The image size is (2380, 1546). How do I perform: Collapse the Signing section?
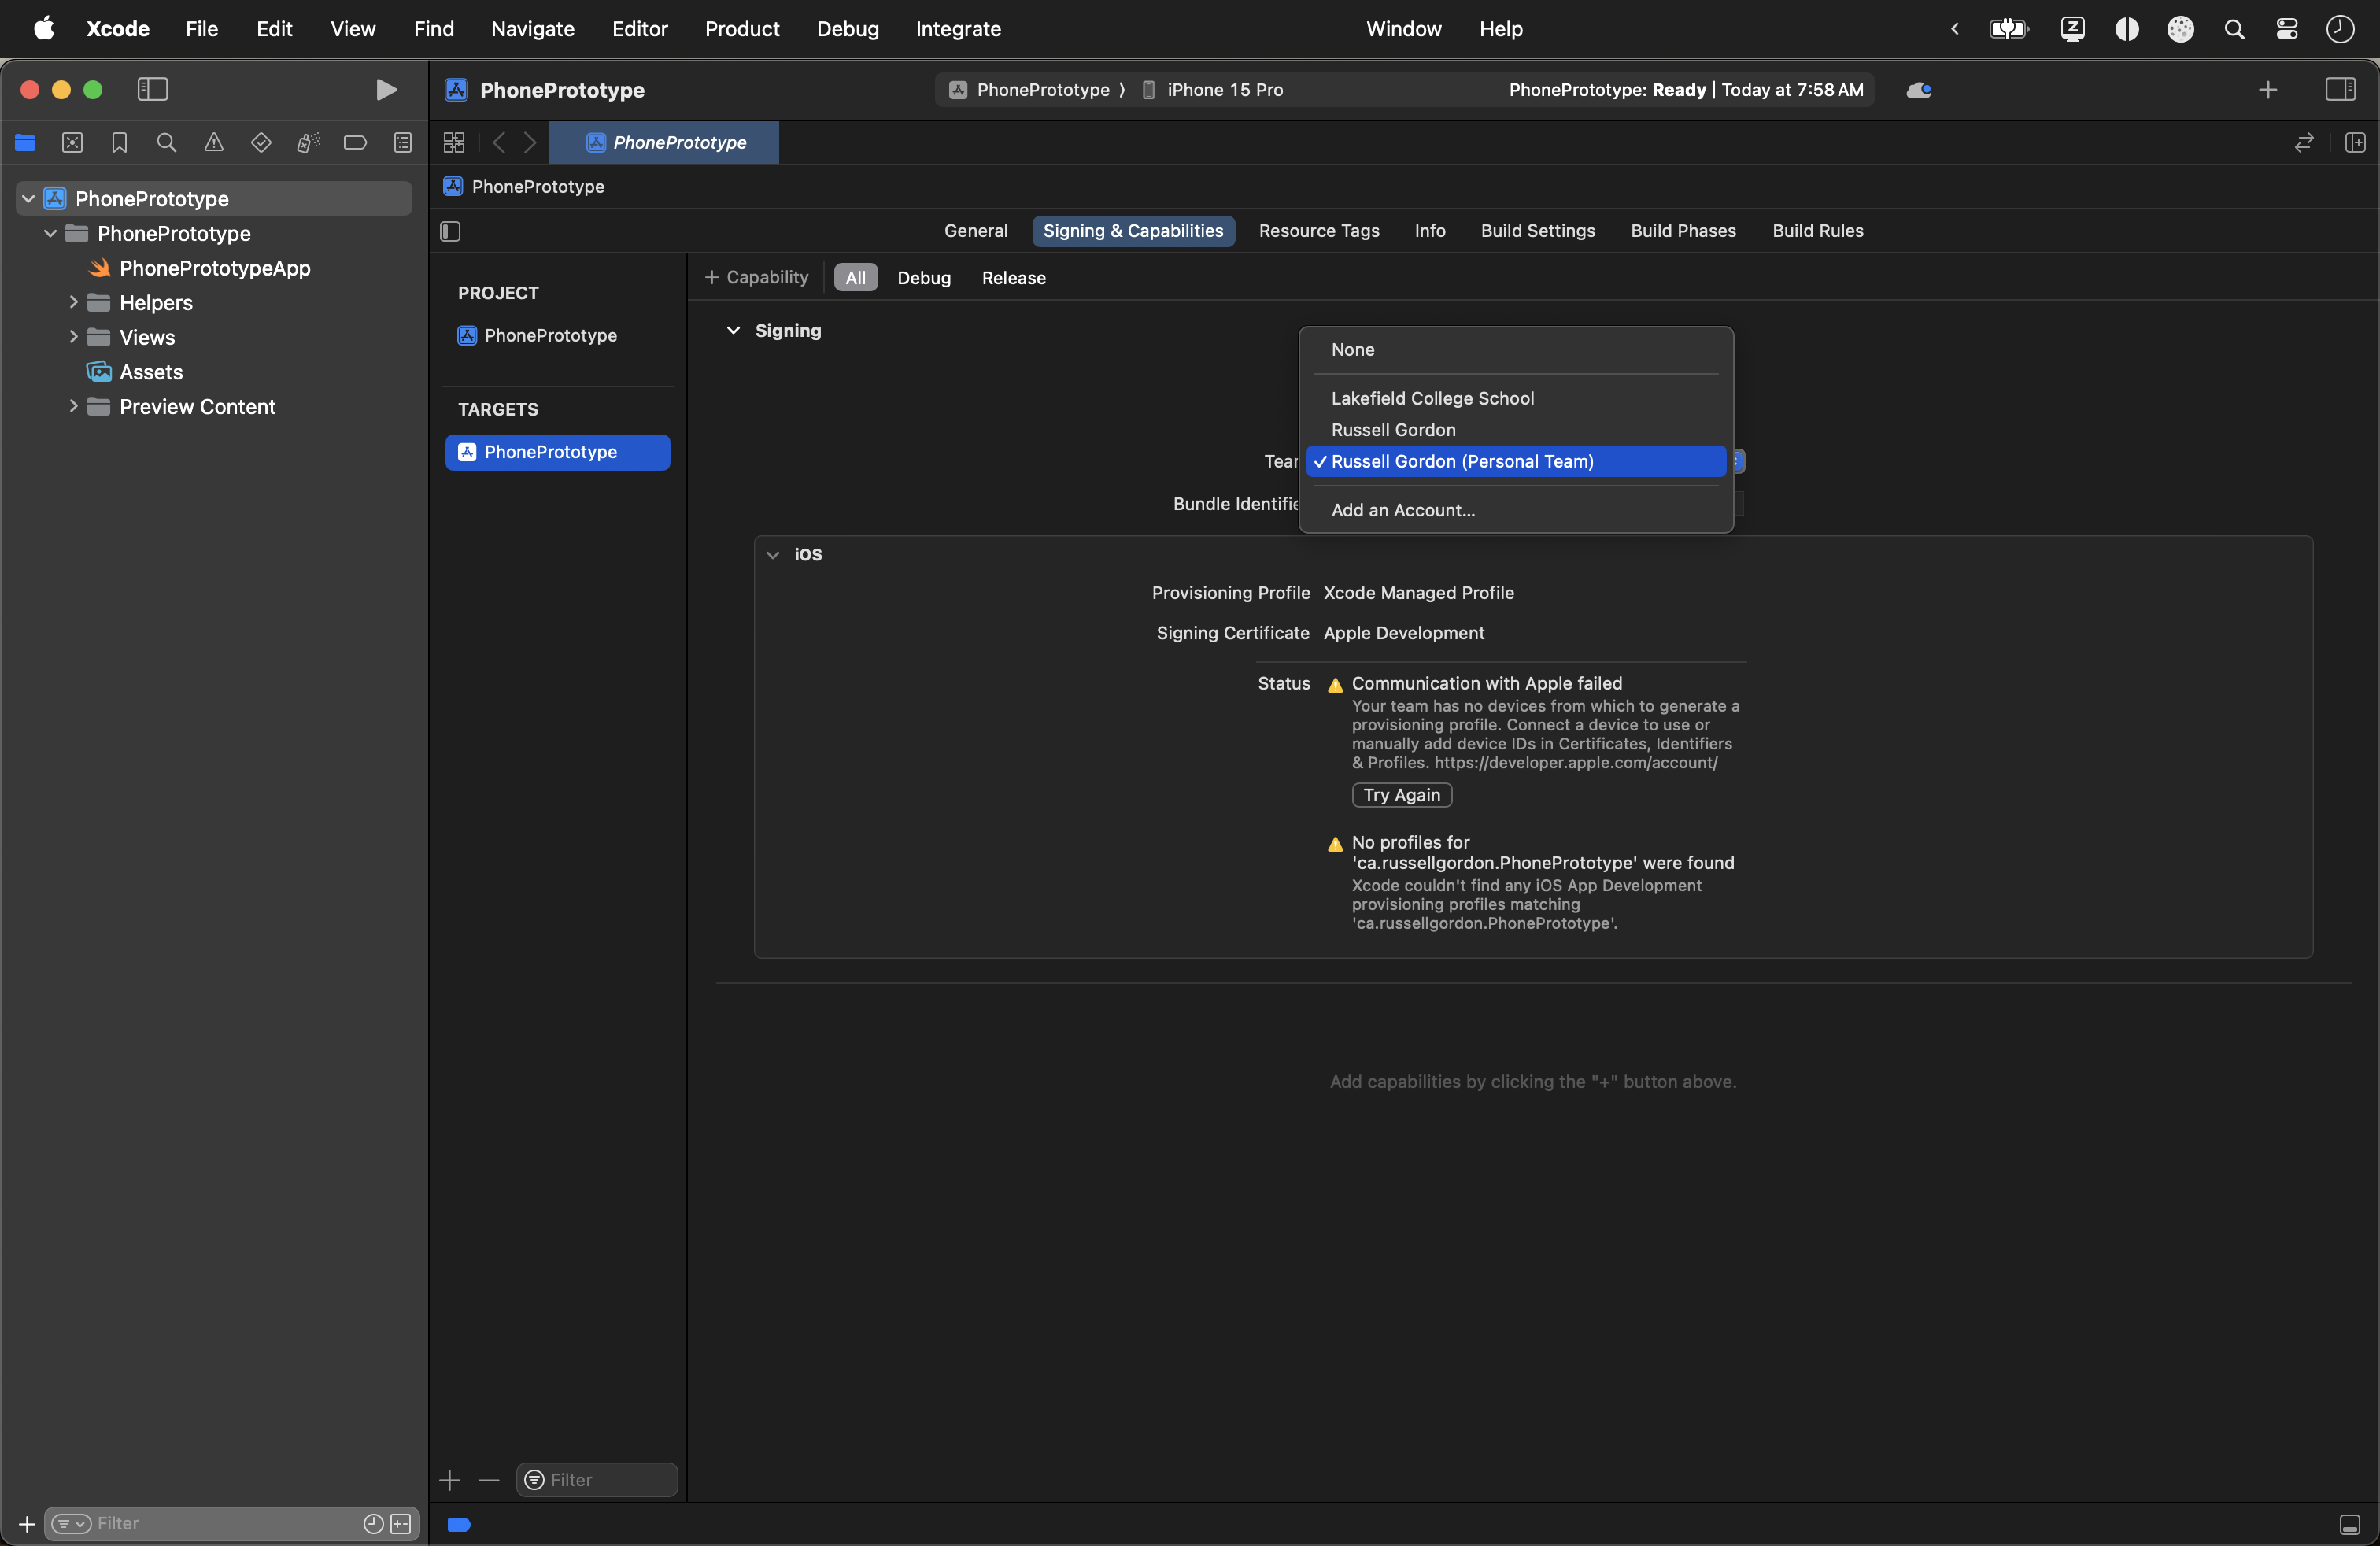pyautogui.click(x=733, y=331)
